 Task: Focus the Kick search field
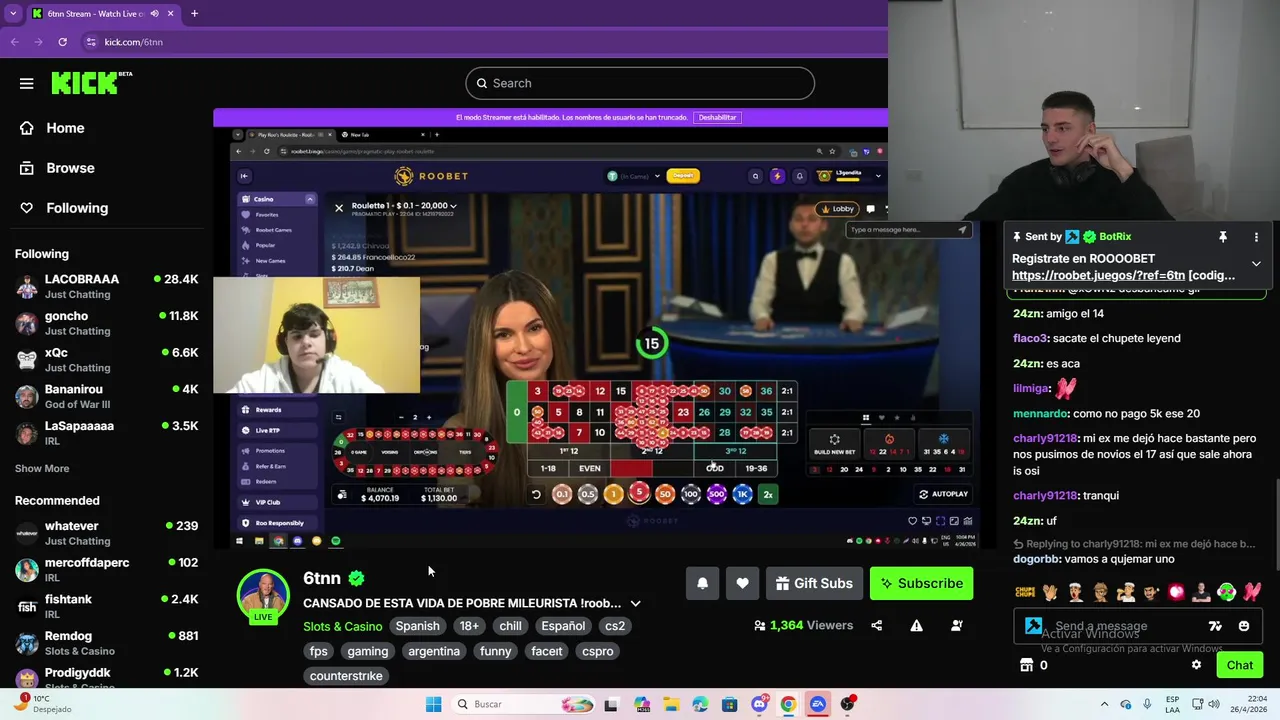point(640,83)
